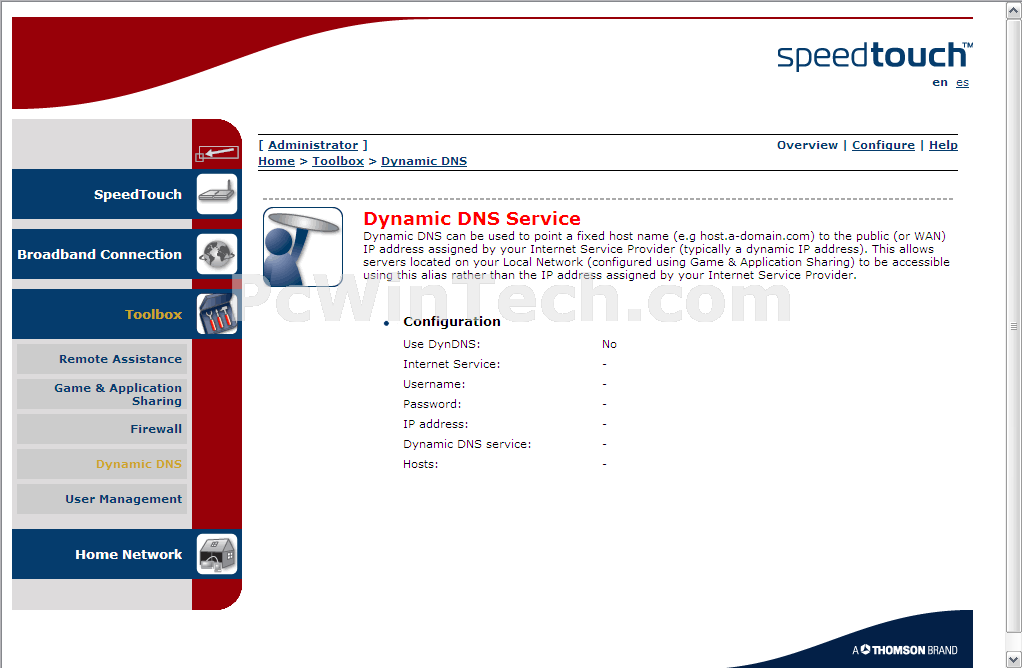
Task: Click the SpeedTouch router icon
Action: pyautogui.click(x=217, y=194)
